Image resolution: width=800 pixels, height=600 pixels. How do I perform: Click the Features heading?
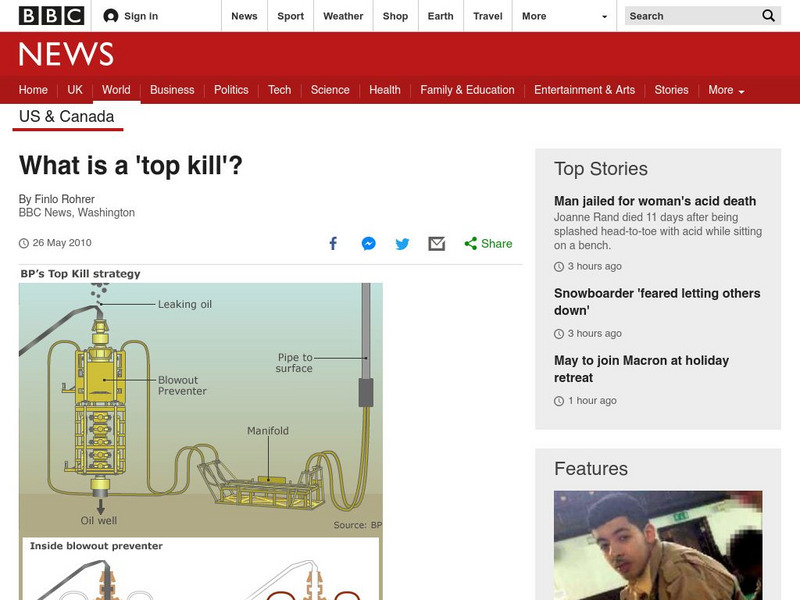pos(591,468)
